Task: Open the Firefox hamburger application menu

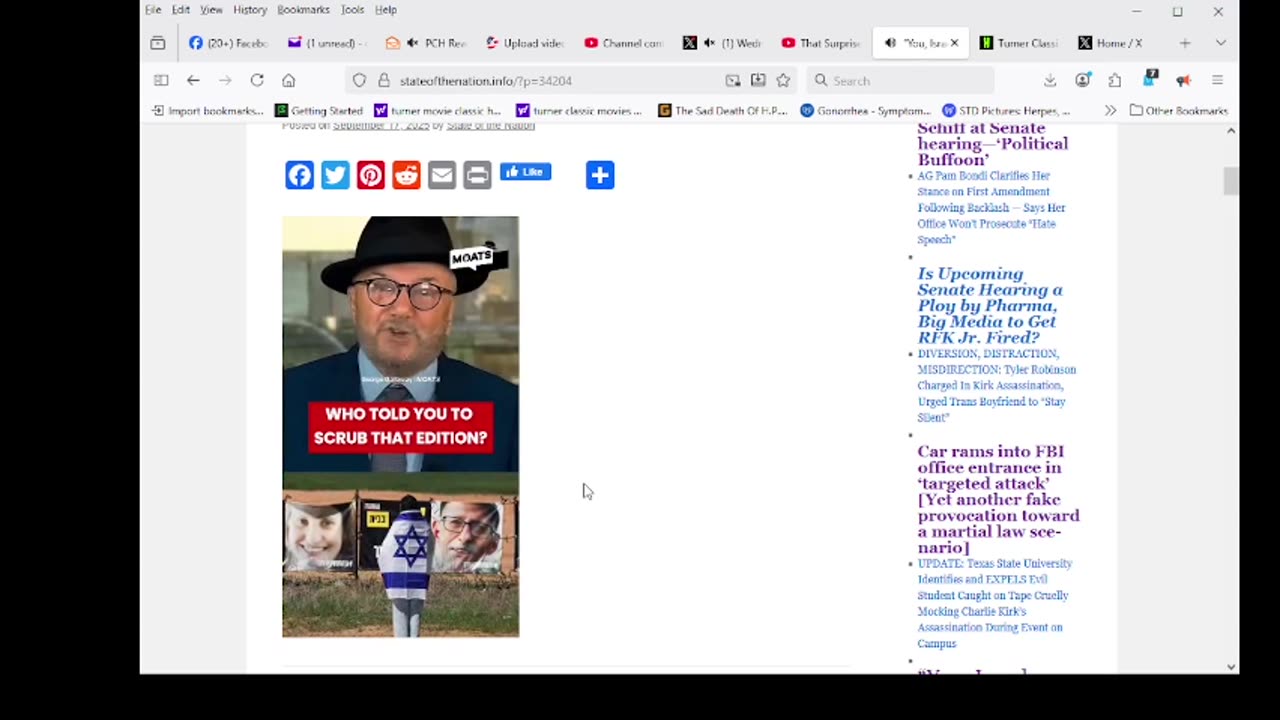Action: (1217, 80)
